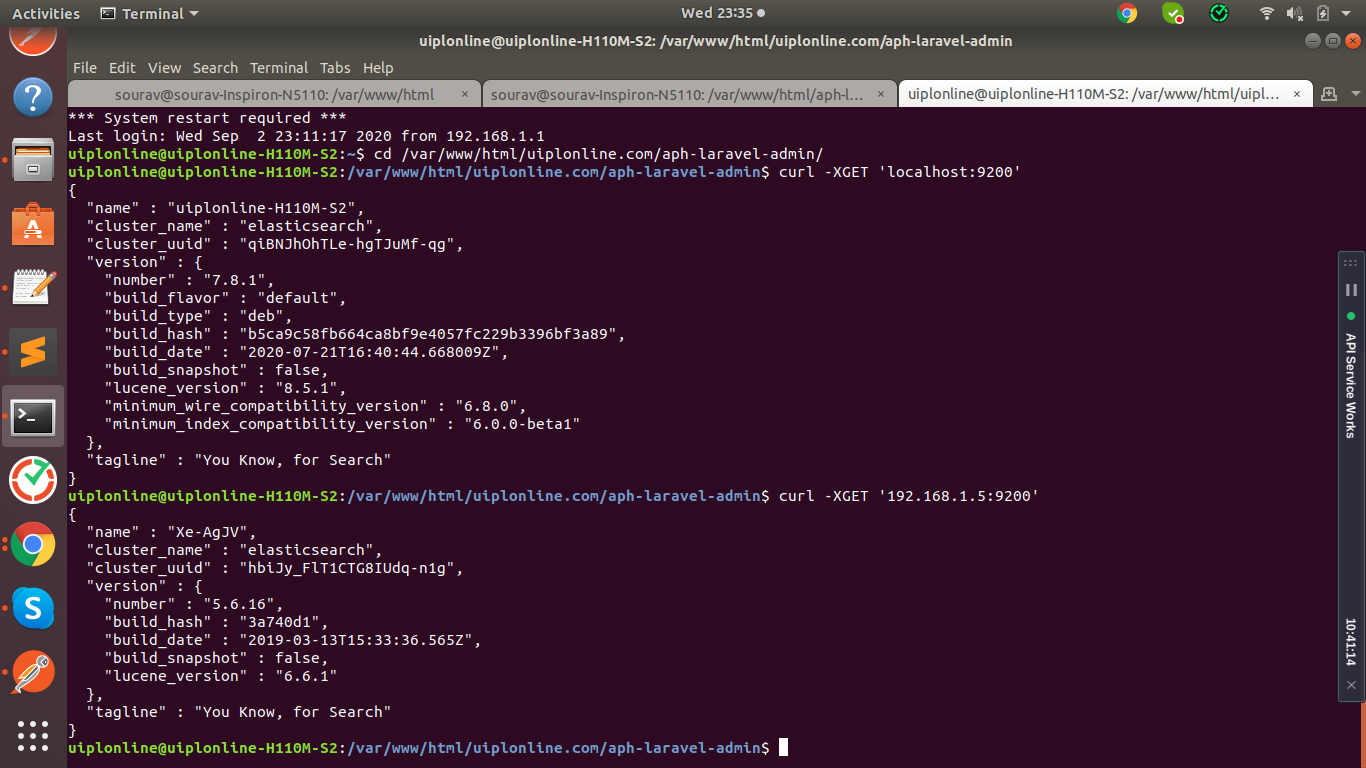
Task: Click the lucene_version "8.5.1" line
Action: 225,388
